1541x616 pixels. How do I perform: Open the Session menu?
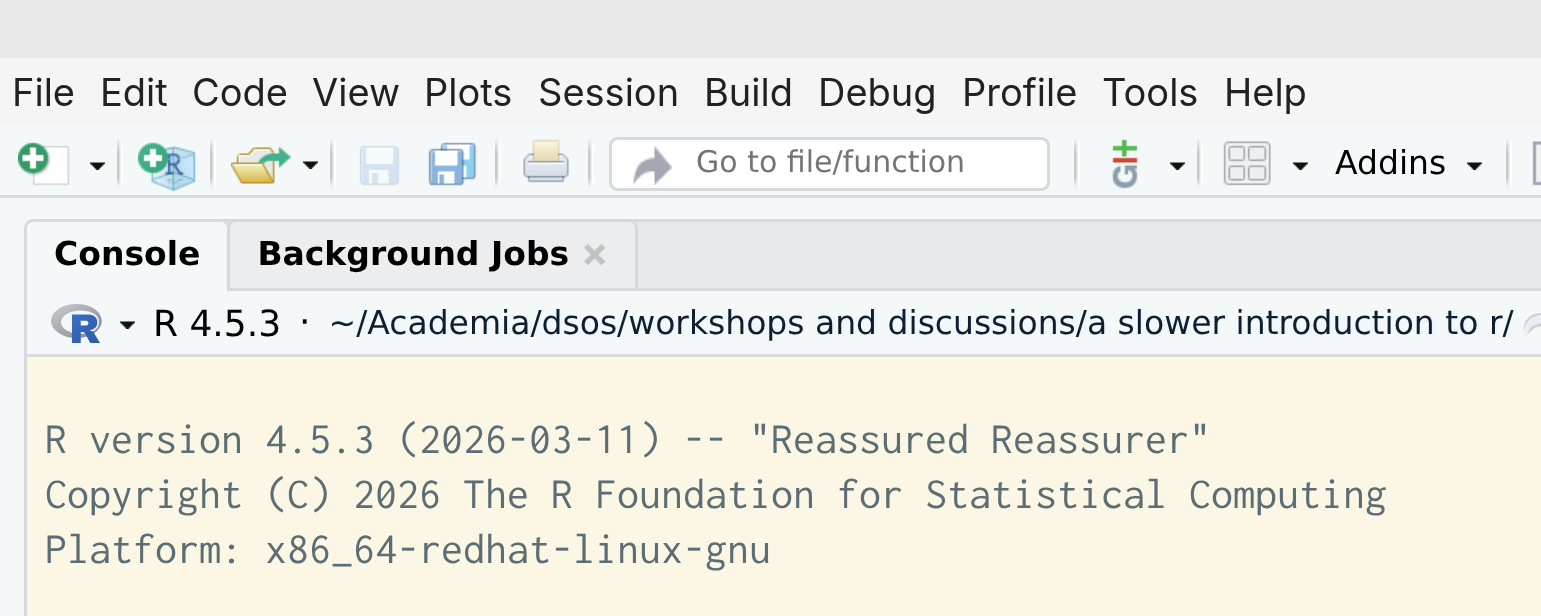[x=608, y=93]
